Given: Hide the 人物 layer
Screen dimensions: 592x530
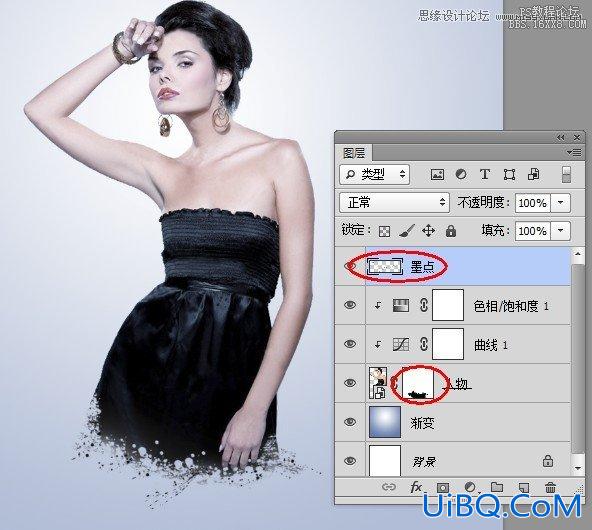Looking at the screenshot, I should [x=350, y=383].
